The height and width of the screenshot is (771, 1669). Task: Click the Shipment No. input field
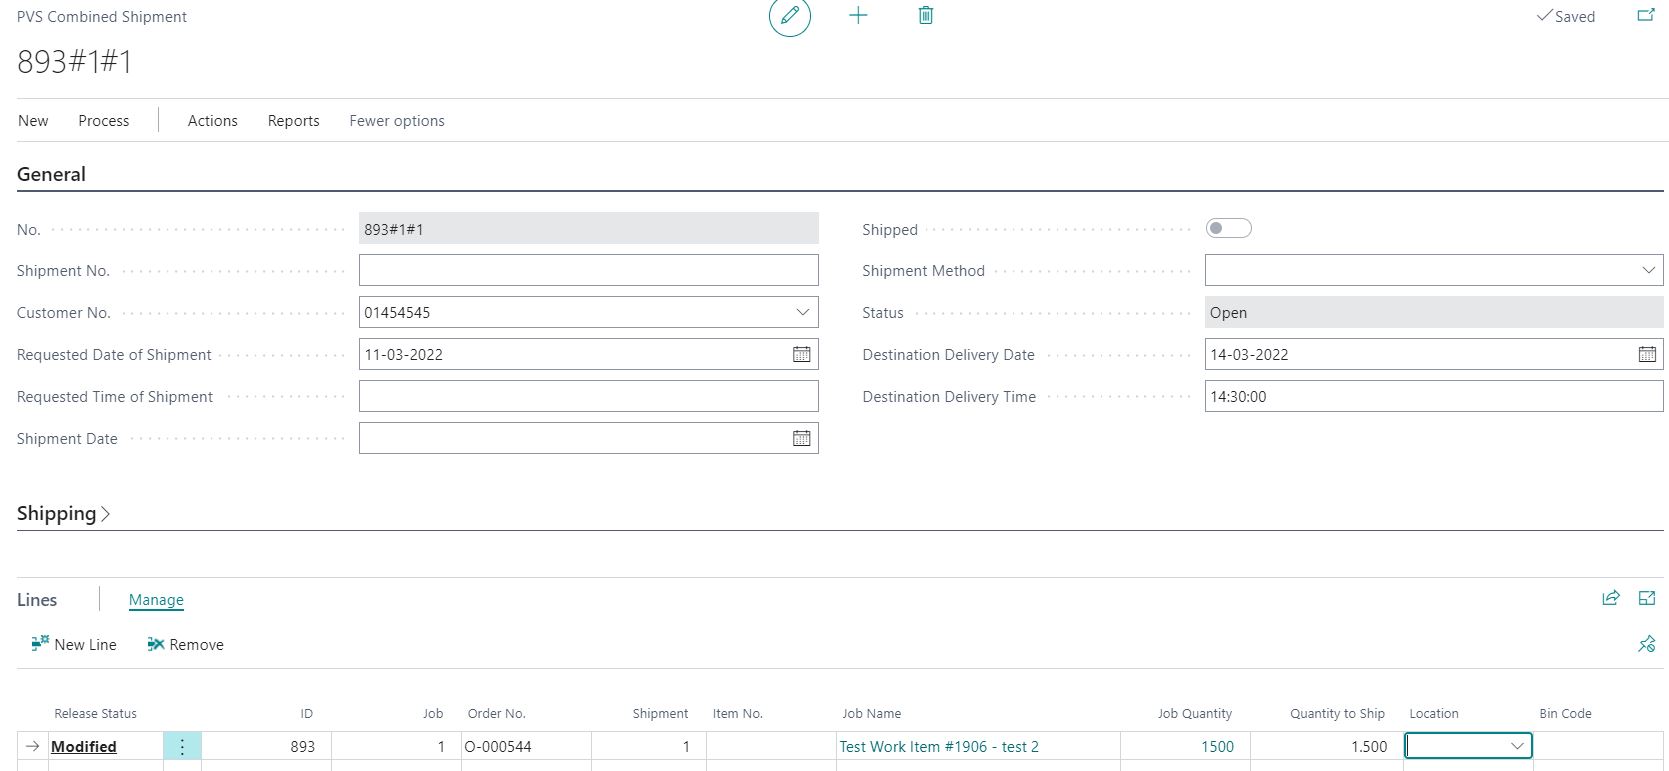(x=589, y=270)
